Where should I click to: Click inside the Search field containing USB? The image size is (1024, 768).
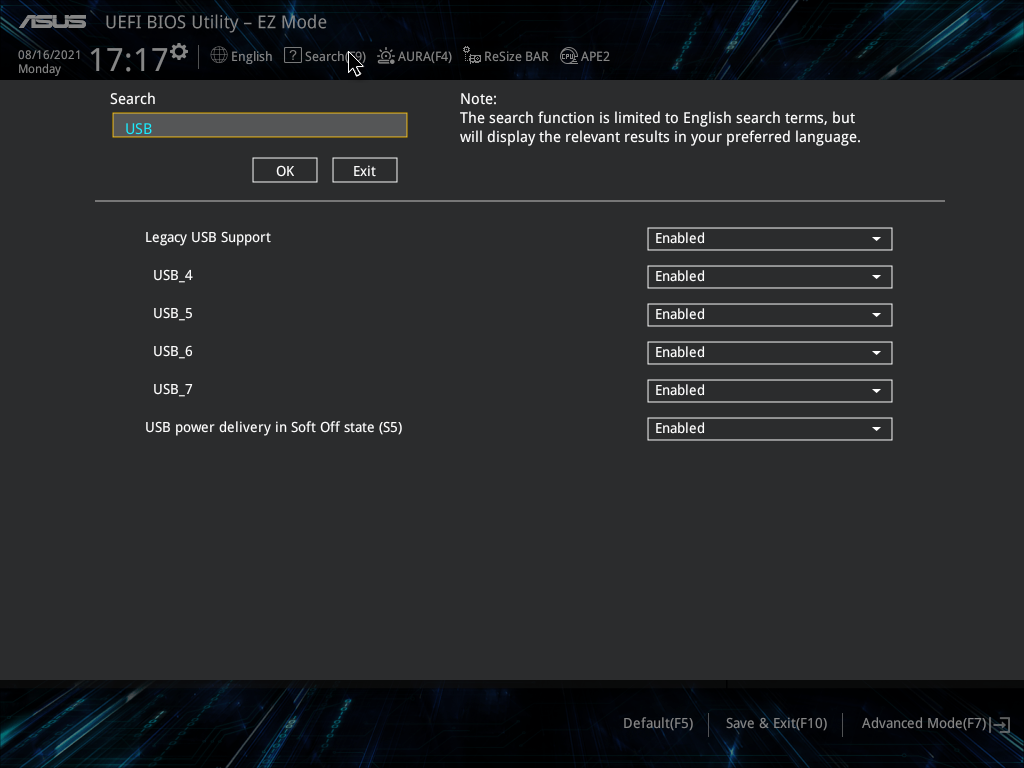260,125
